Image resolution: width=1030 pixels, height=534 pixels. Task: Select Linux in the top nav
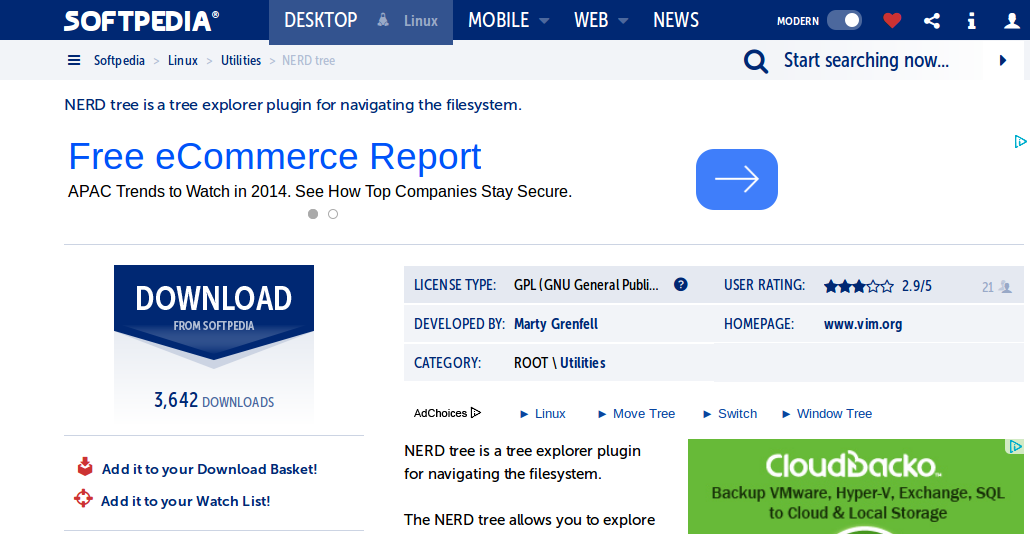point(421,21)
